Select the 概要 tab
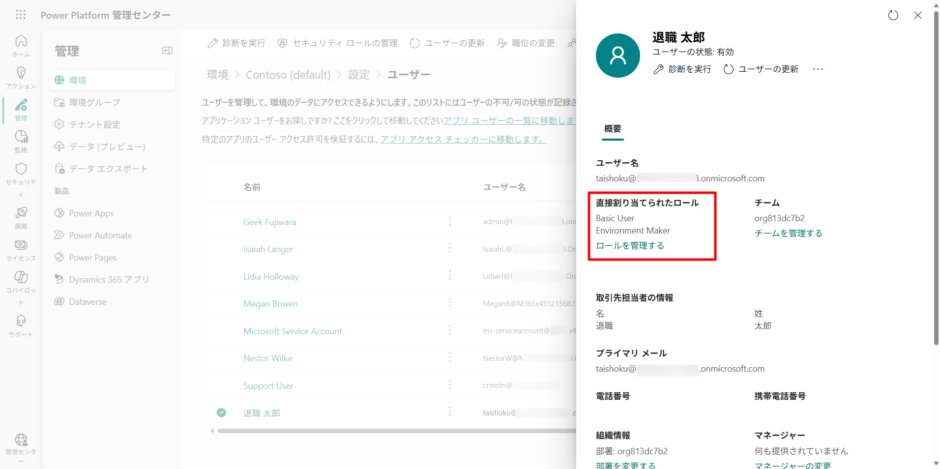Image resolution: width=940 pixels, height=469 pixels. coord(613,130)
